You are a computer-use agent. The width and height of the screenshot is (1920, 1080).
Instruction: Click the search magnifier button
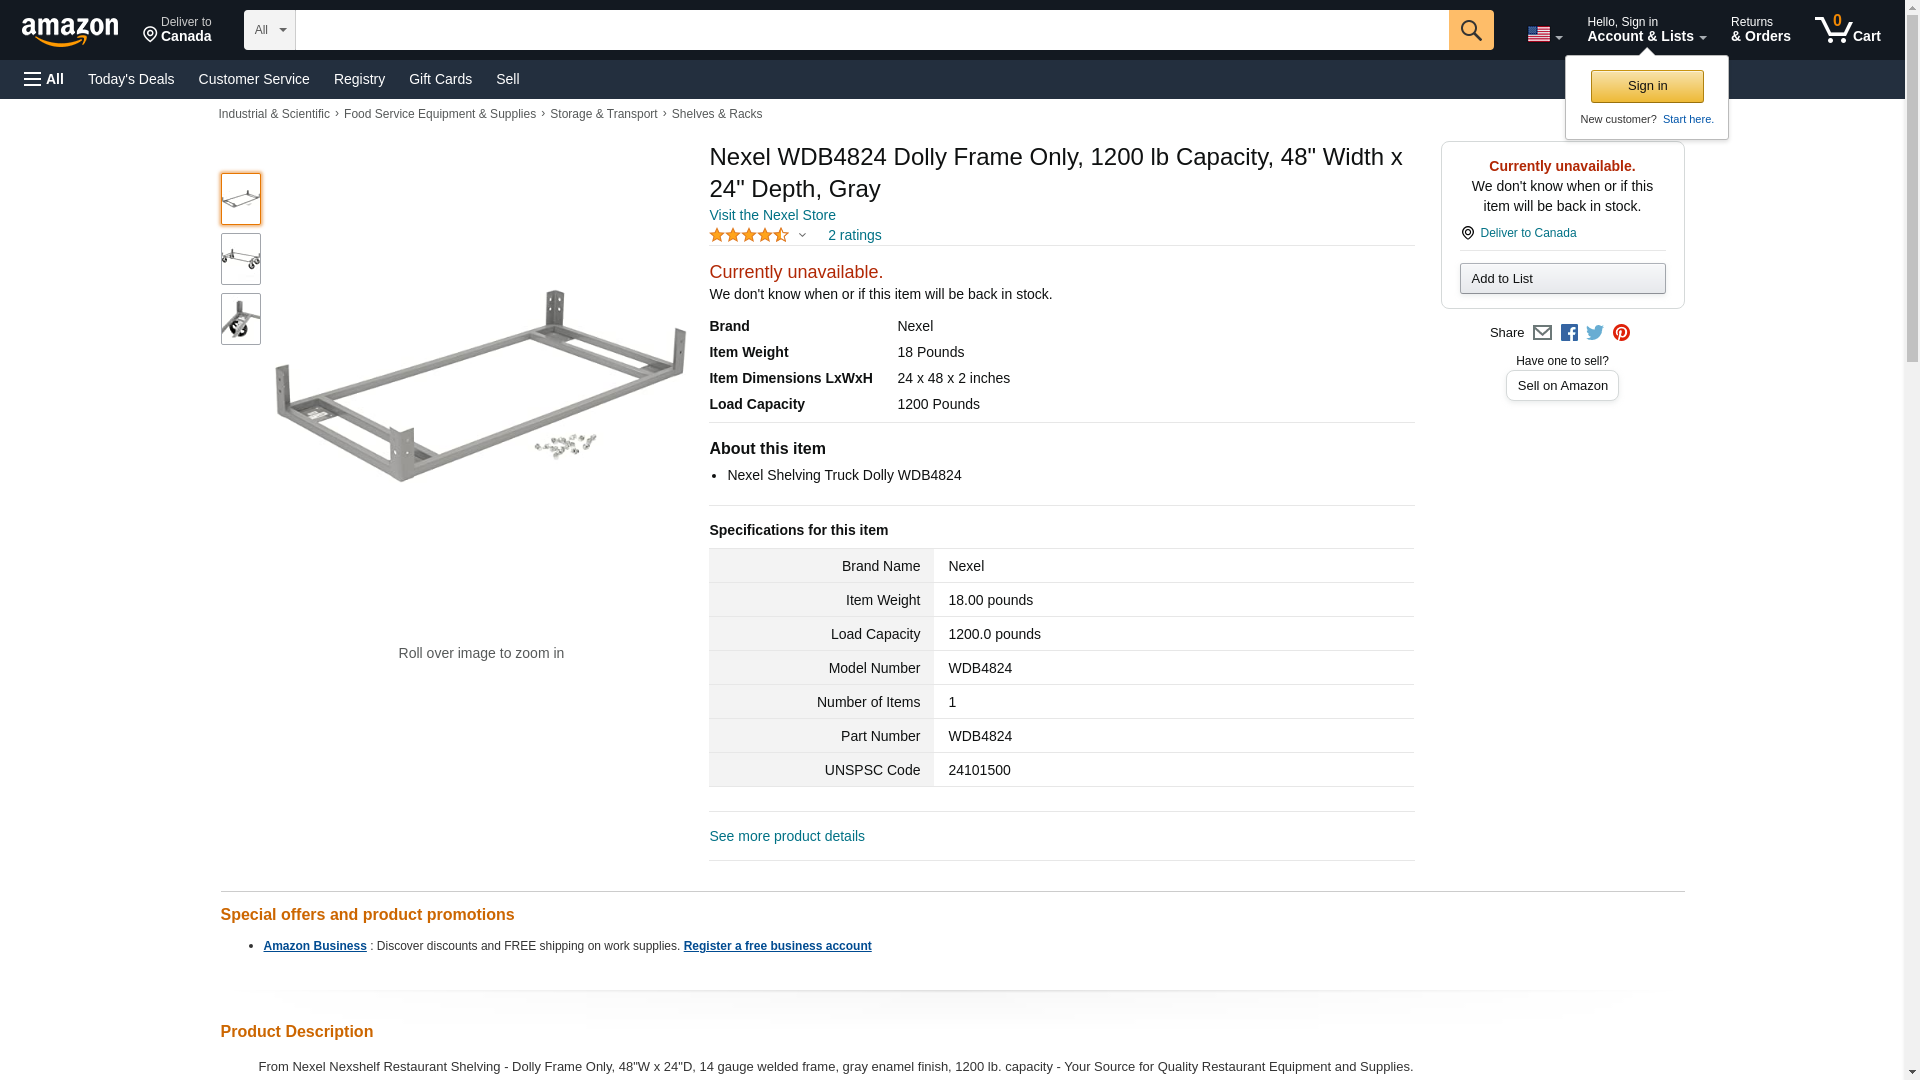pyautogui.click(x=1471, y=30)
